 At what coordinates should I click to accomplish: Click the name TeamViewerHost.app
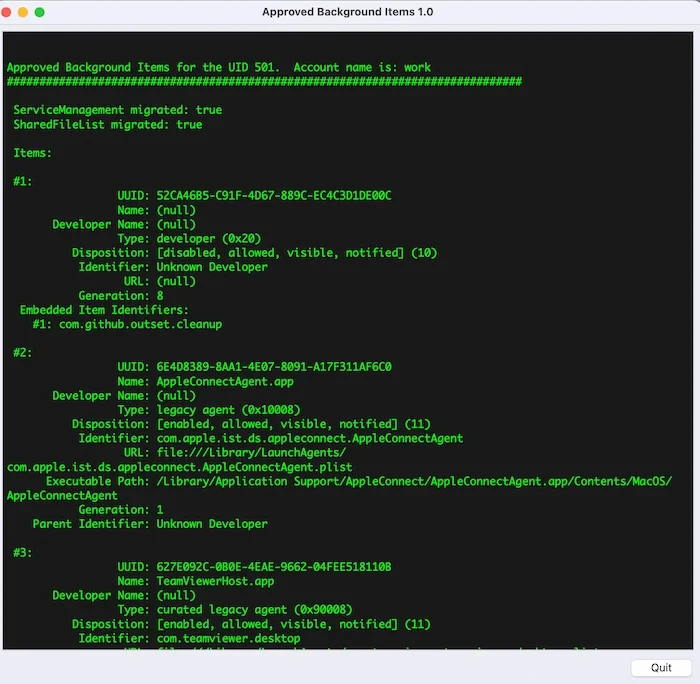[x=215, y=581]
